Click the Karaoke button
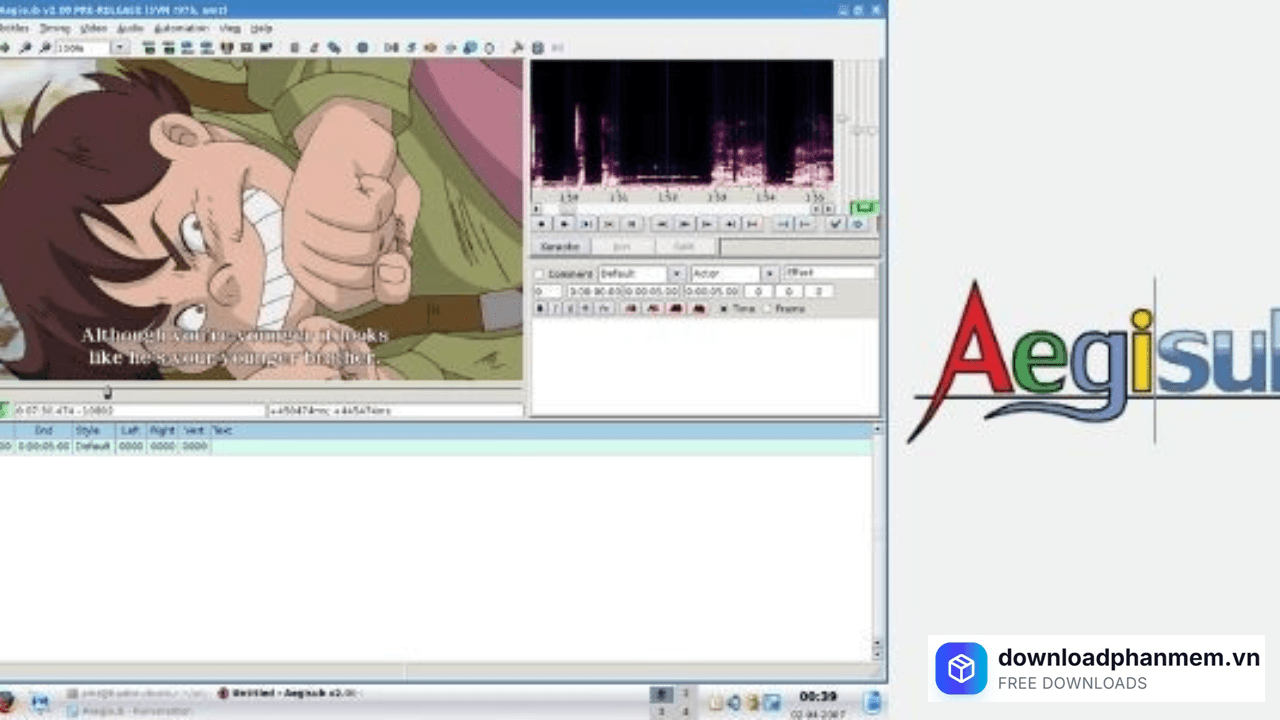Image resolution: width=1280 pixels, height=720 pixels. (x=560, y=247)
